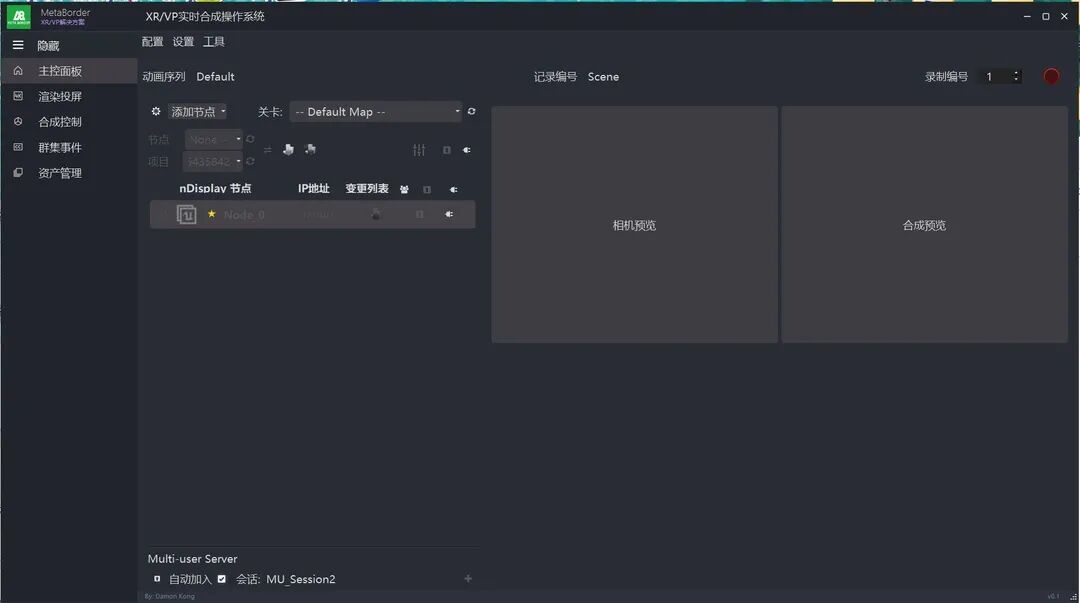The image size is (1080, 603).
Task: Open the 项目 dropdown
Action: (212, 162)
